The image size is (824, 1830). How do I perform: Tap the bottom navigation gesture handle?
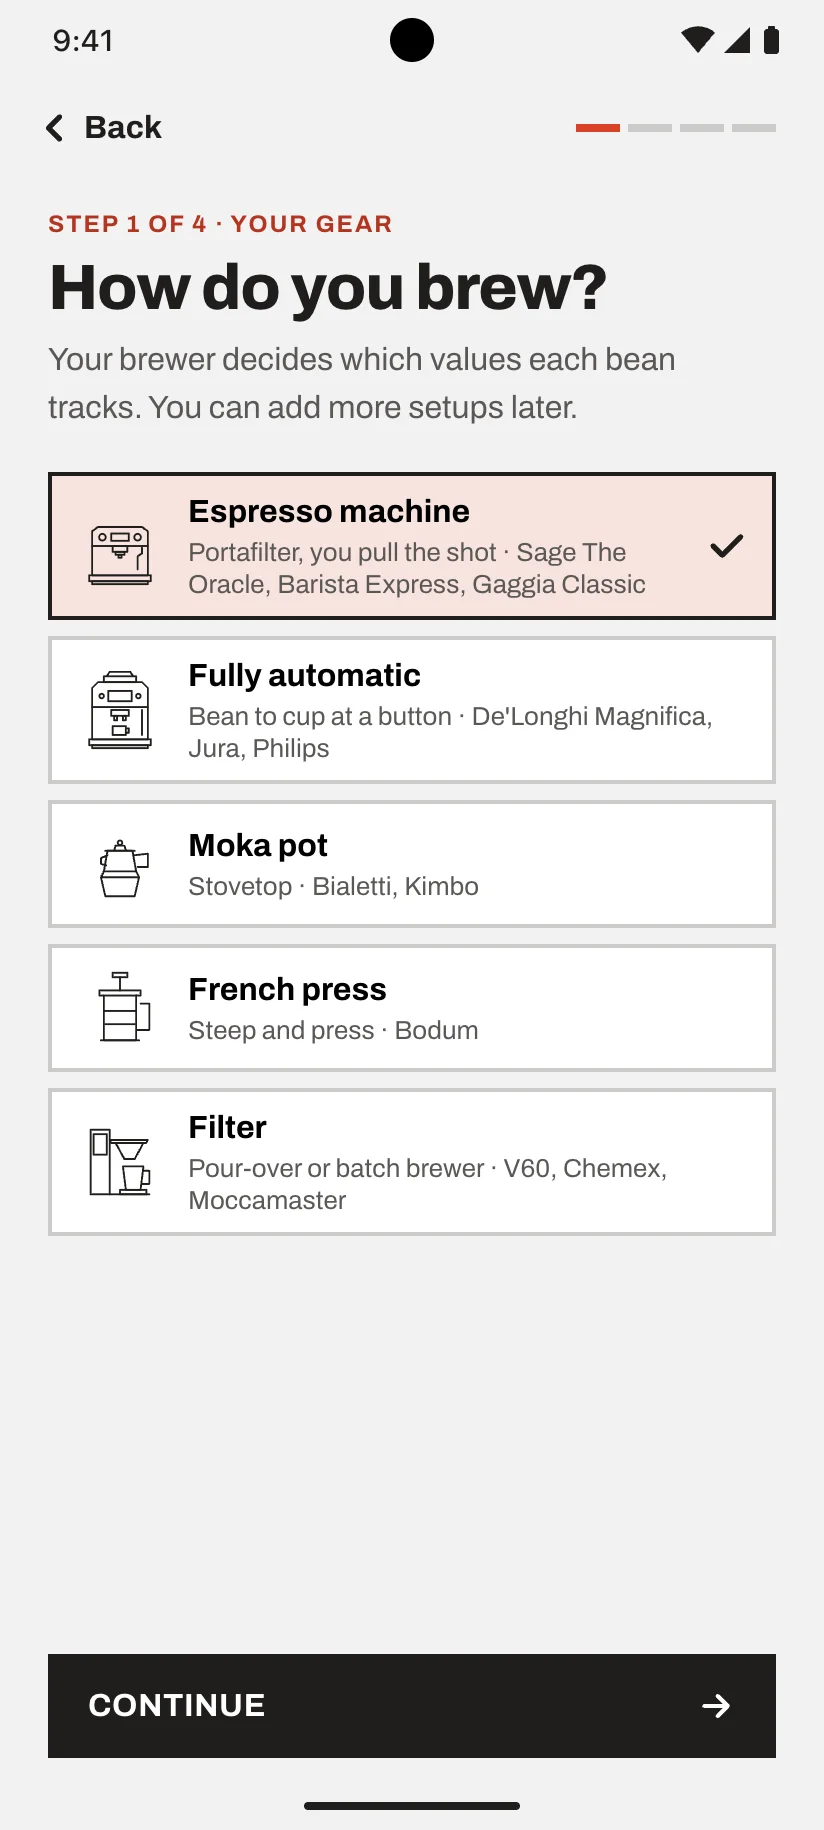[x=412, y=1806]
